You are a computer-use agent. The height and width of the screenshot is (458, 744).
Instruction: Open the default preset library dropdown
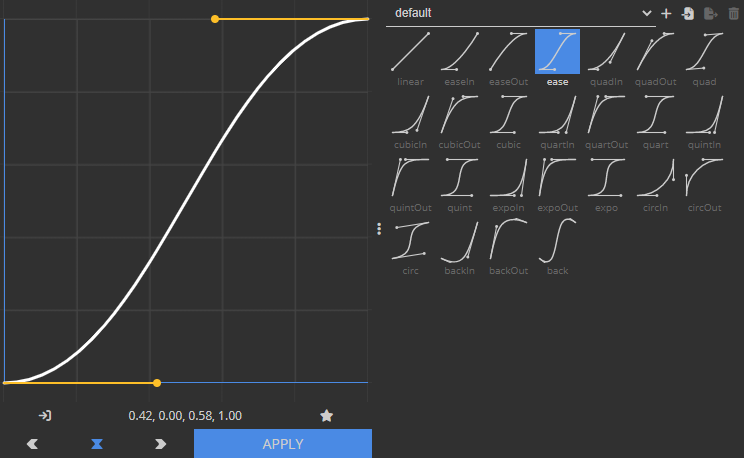521,13
